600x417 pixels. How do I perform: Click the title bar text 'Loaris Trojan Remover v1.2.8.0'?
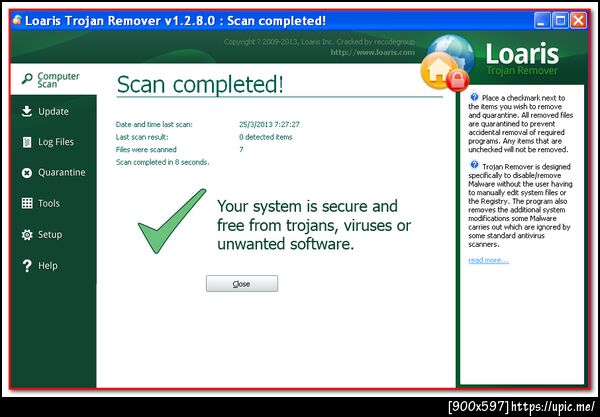click(120, 20)
